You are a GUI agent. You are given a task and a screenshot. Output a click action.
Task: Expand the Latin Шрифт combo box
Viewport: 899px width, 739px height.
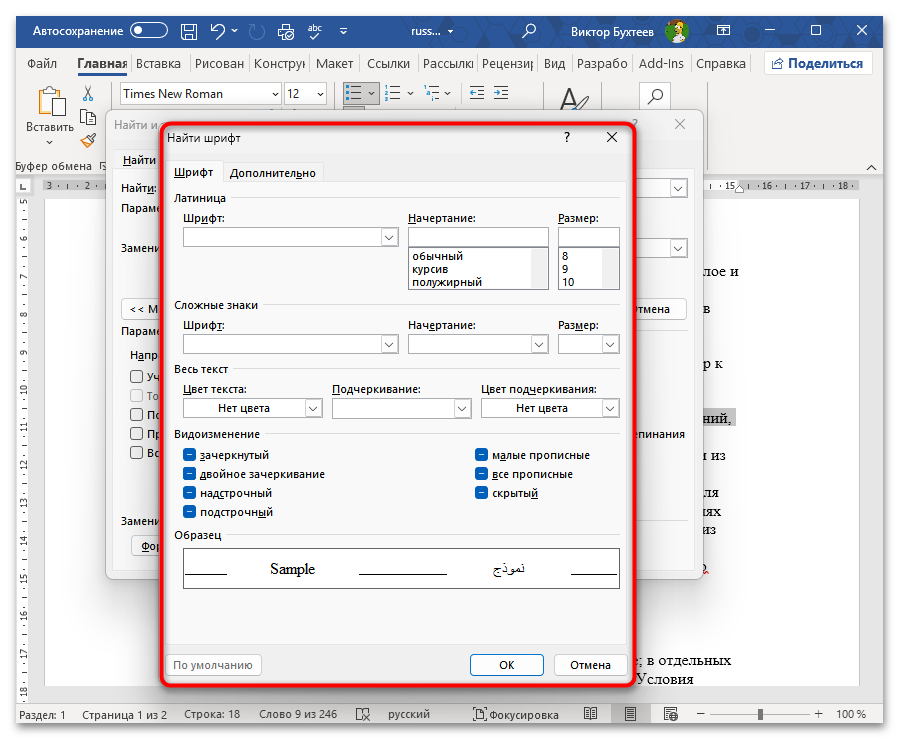(389, 237)
